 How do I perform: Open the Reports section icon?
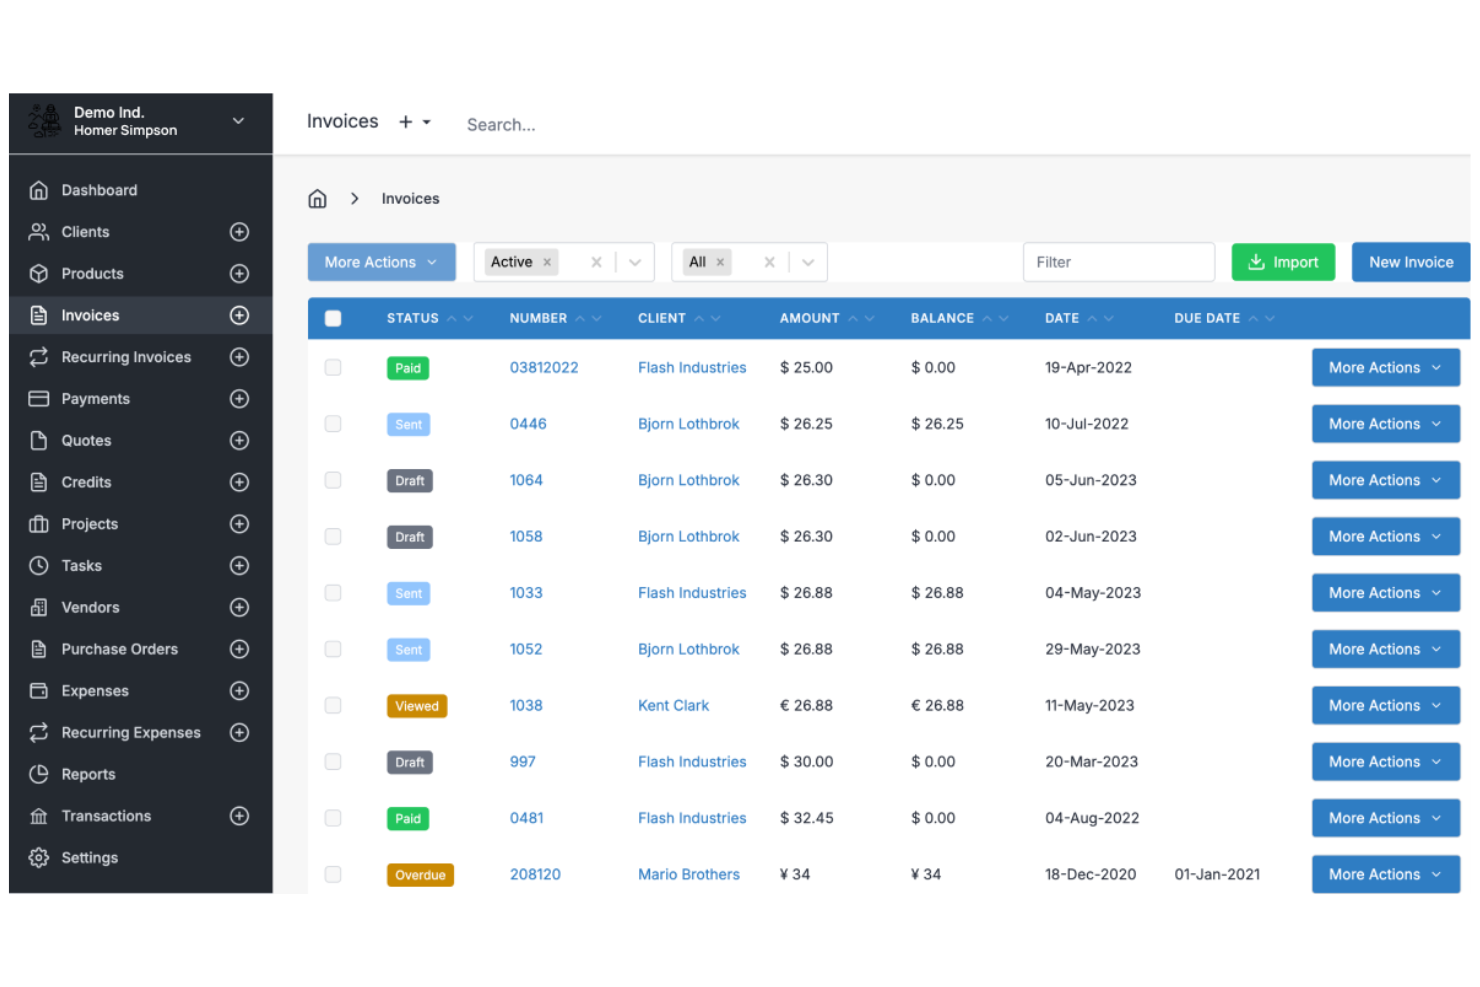pos(38,774)
